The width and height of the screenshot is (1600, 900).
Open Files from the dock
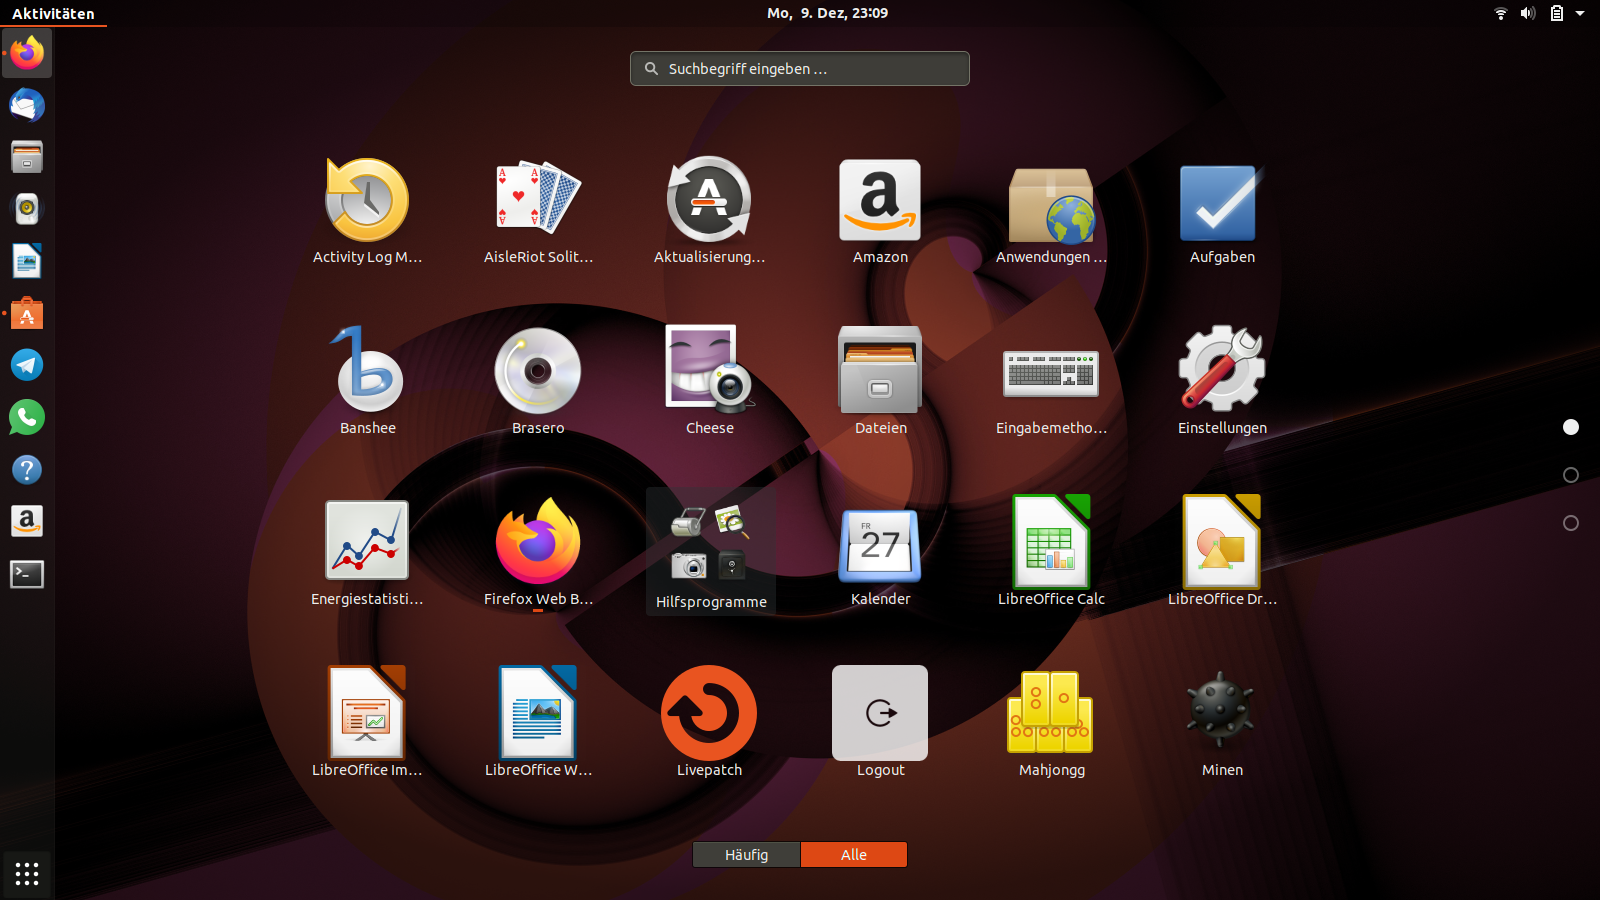point(27,157)
